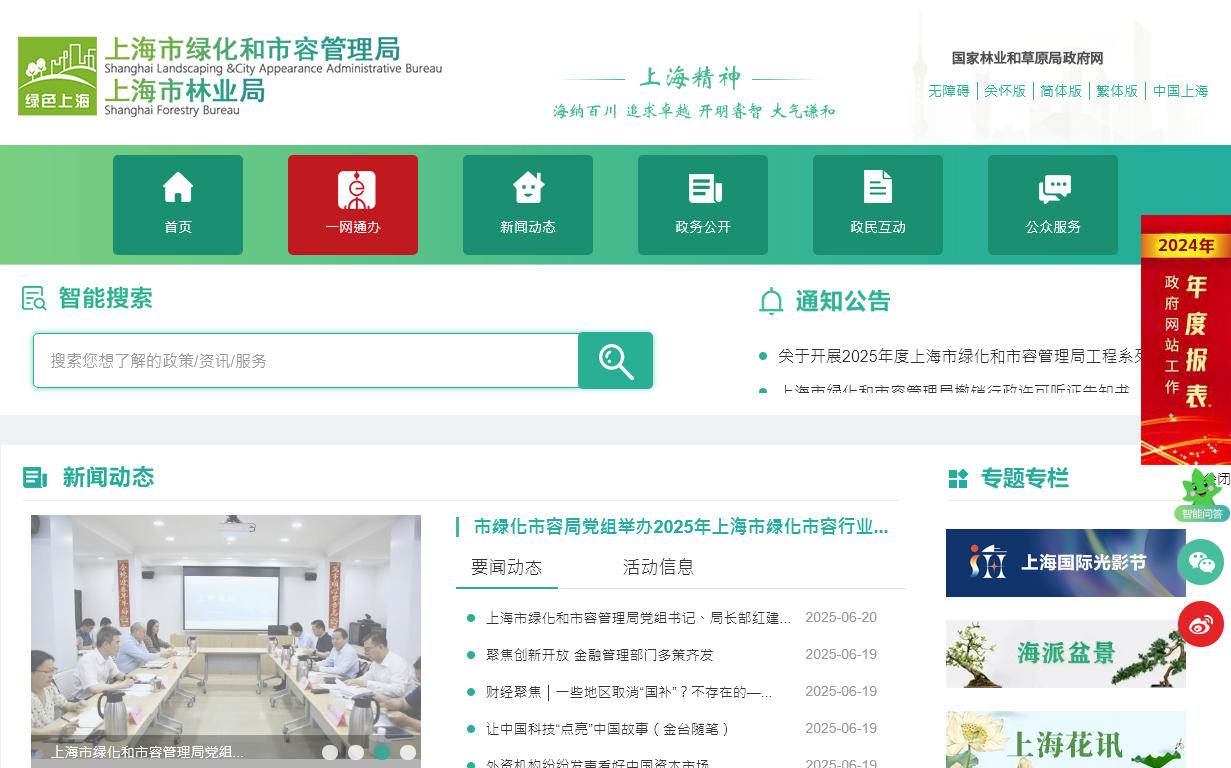Switch to 简体版
The width and height of the screenshot is (1231, 768).
1061,91
